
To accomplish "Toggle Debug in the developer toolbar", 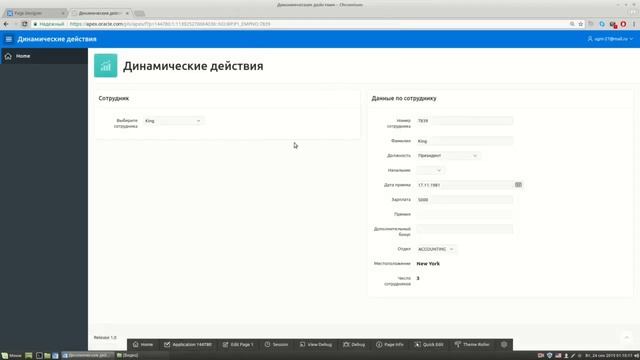I will point(354,344).
